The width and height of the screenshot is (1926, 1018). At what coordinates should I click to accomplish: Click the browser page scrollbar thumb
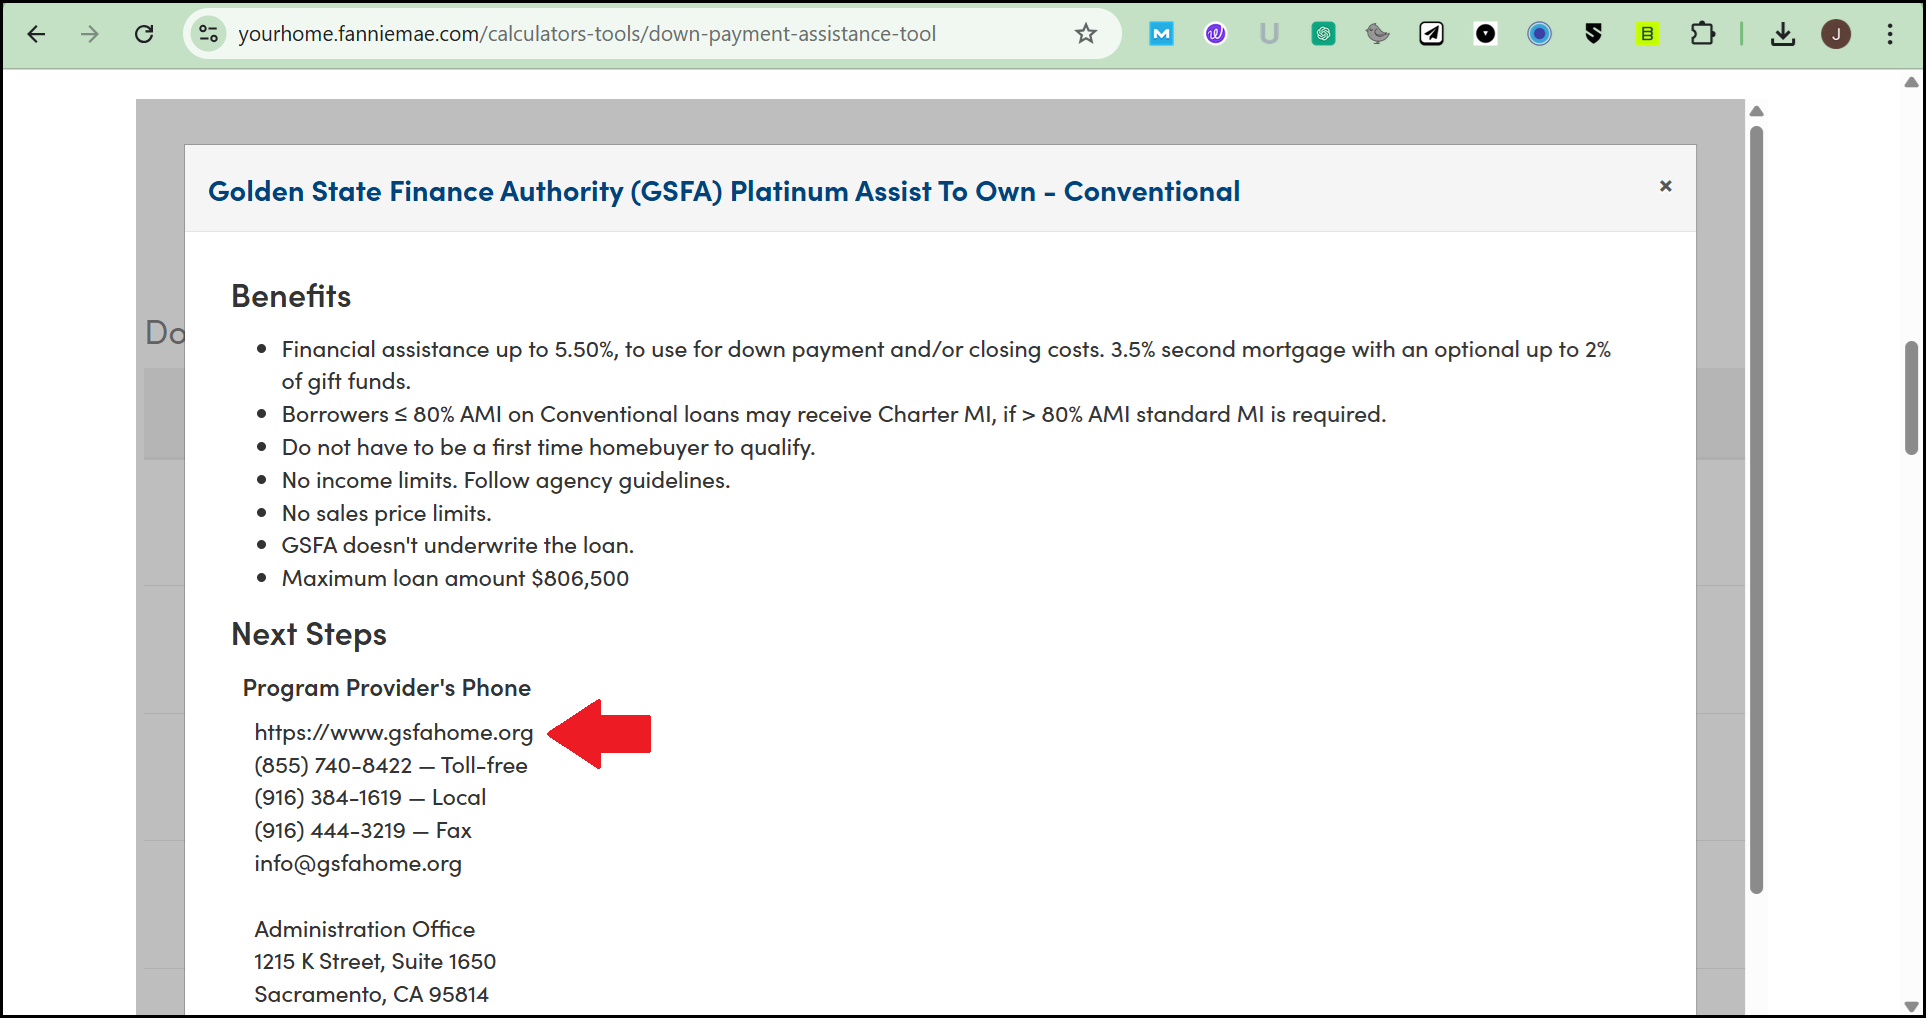tap(1911, 398)
